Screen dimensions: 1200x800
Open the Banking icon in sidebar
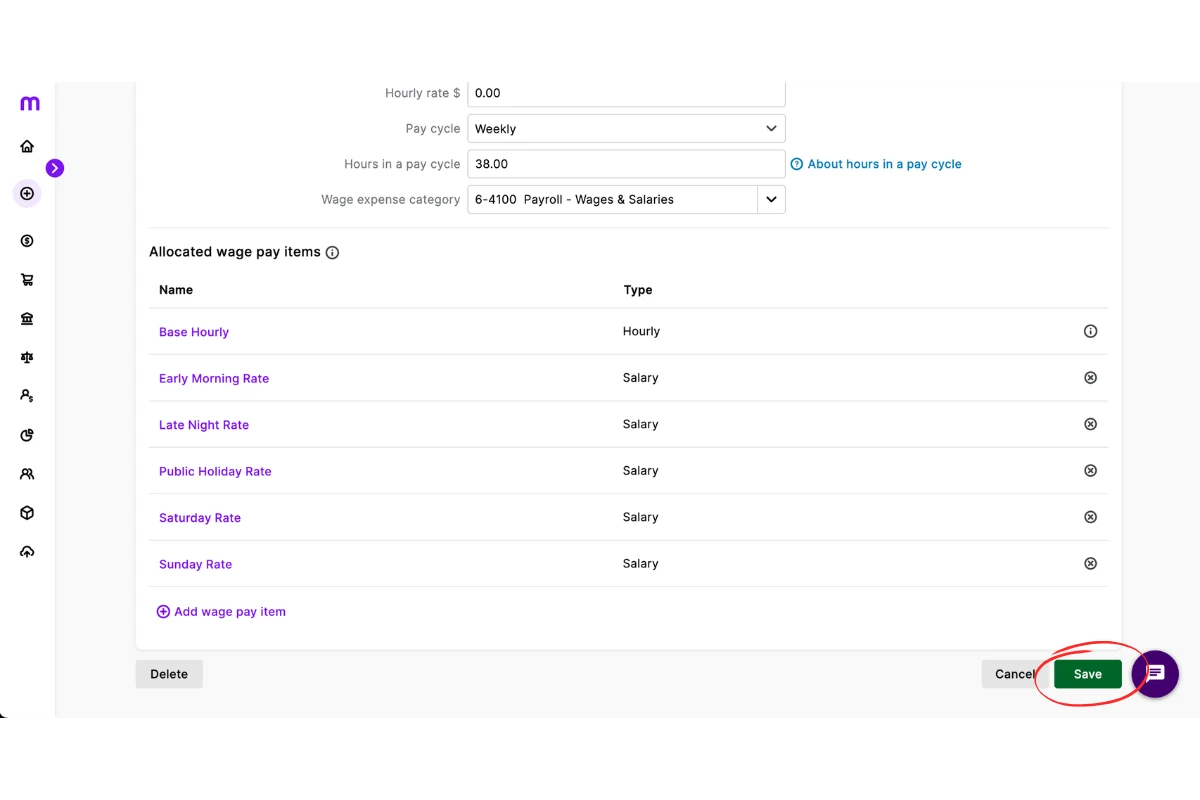(x=27, y=319)
